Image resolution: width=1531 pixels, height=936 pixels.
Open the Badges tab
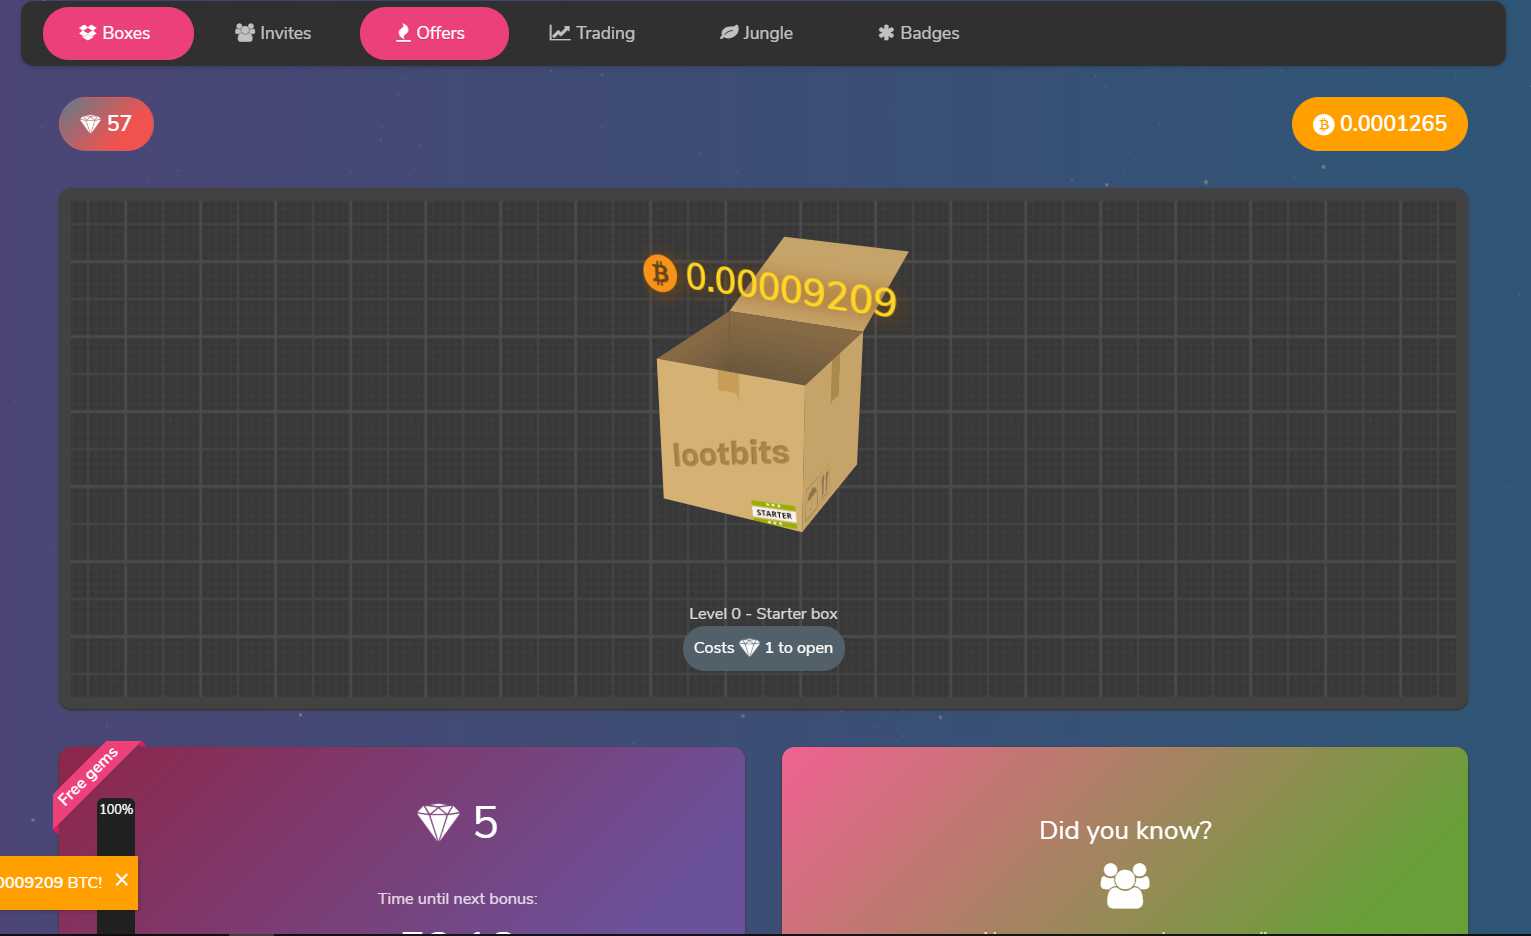pos(918,33)
